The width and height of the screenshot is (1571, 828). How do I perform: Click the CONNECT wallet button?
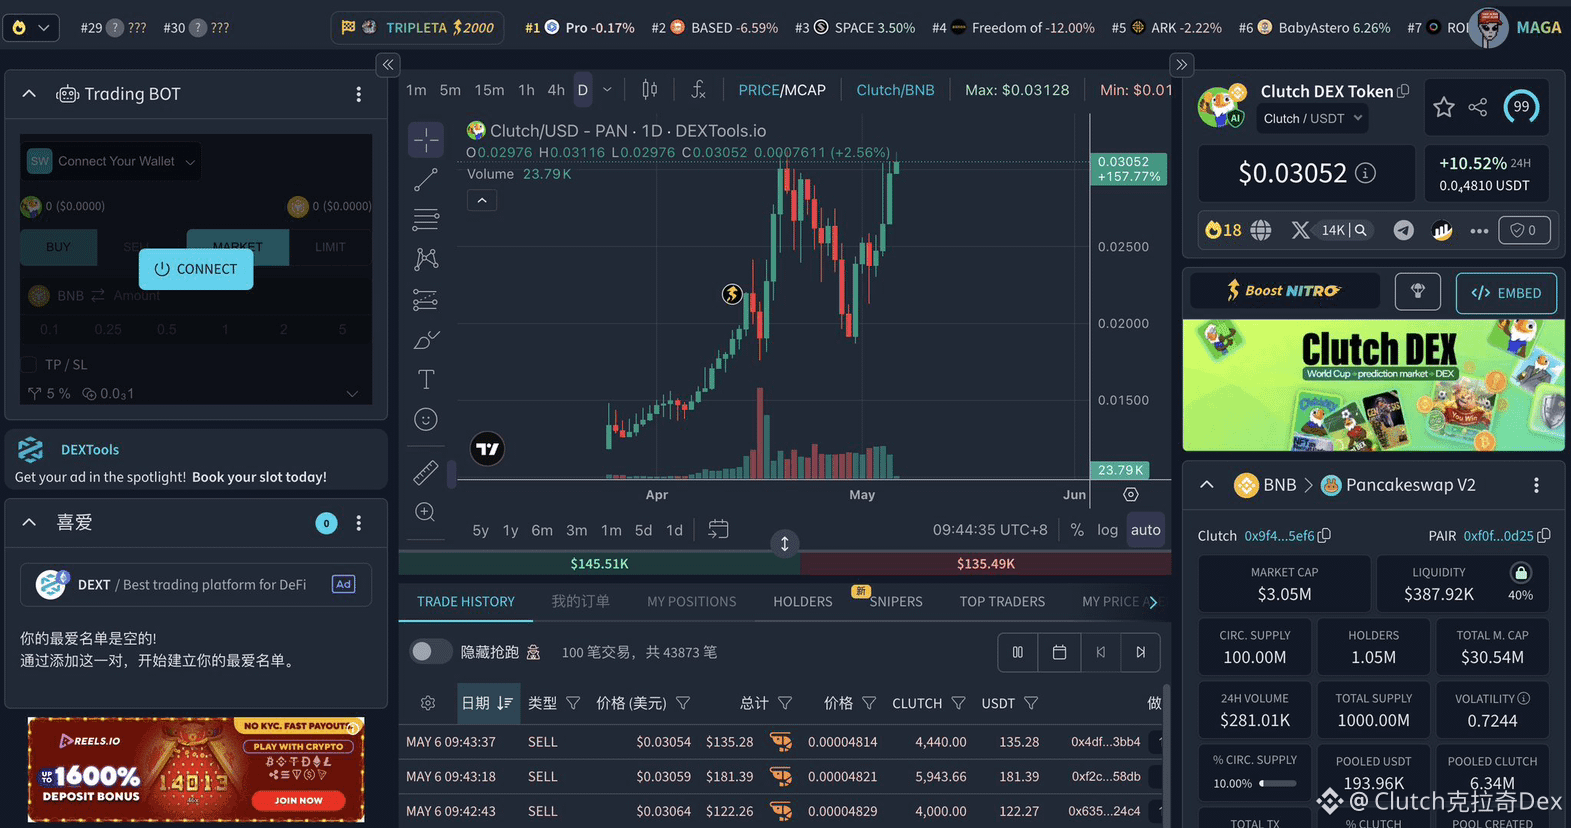point(196,269)
